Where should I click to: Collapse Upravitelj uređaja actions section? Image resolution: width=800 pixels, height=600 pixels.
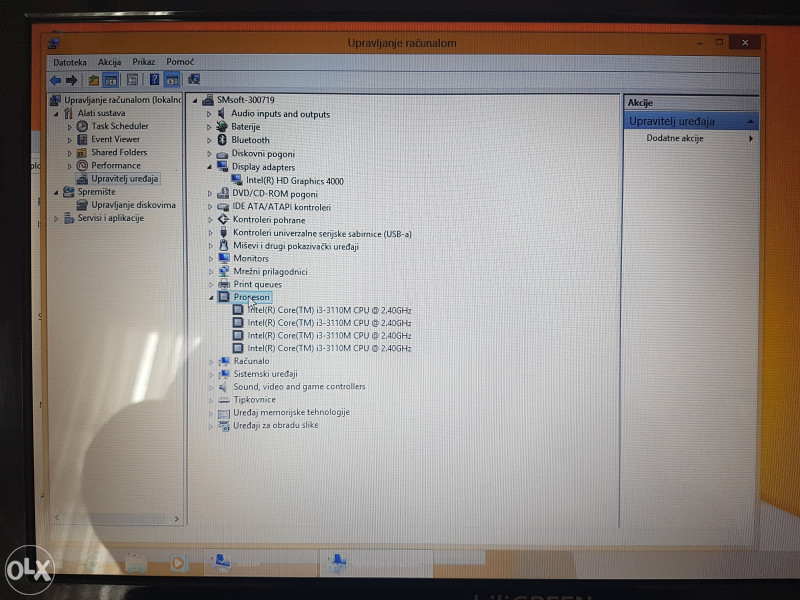751,121
